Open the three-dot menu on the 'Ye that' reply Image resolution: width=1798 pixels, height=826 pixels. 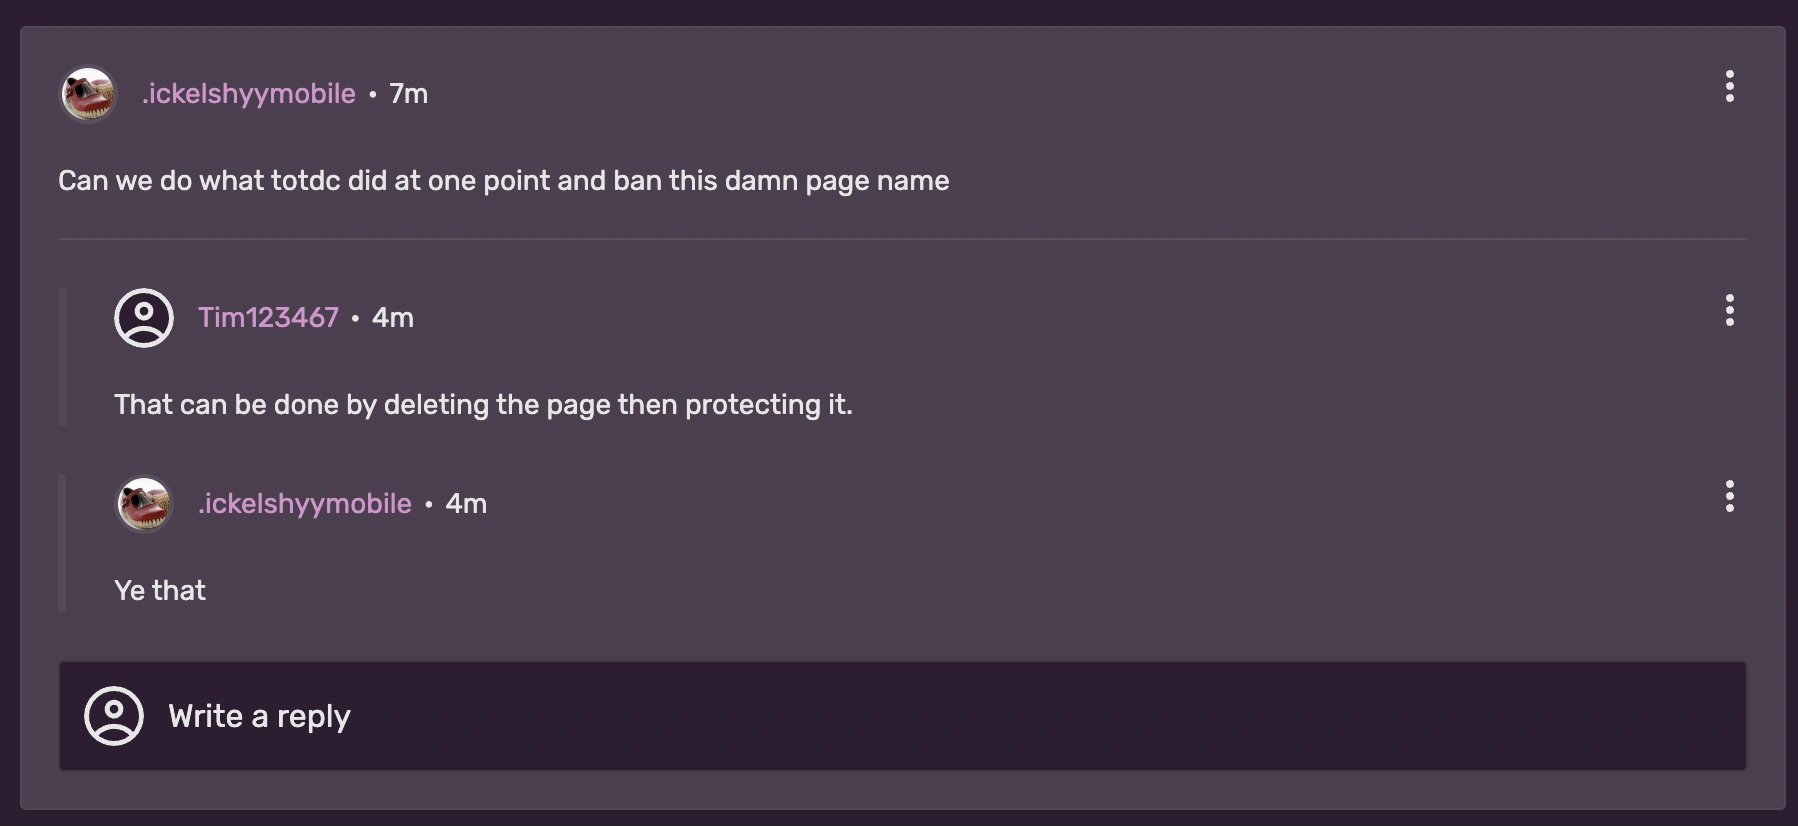point(1730,498)
